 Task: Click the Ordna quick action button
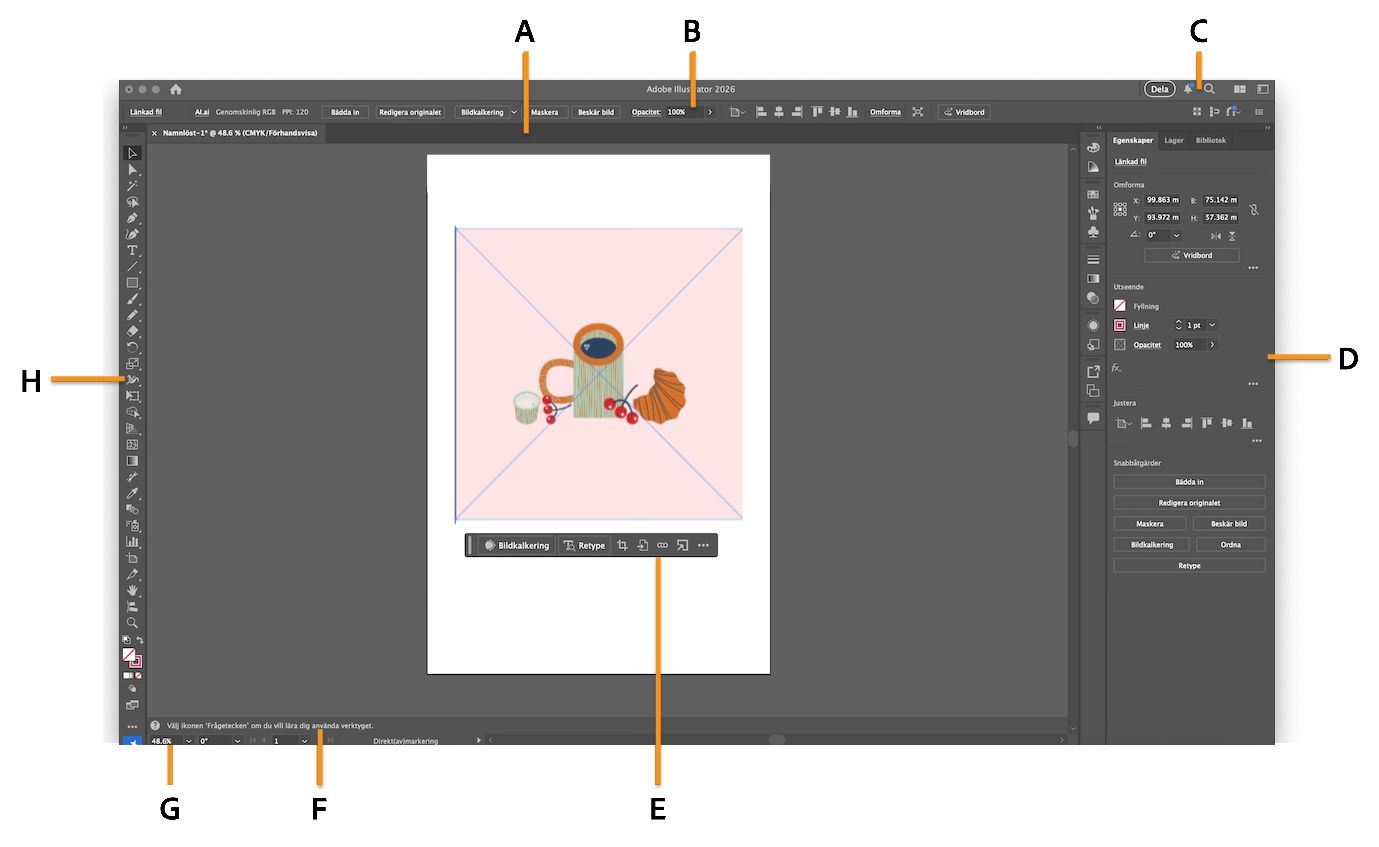1229,545
